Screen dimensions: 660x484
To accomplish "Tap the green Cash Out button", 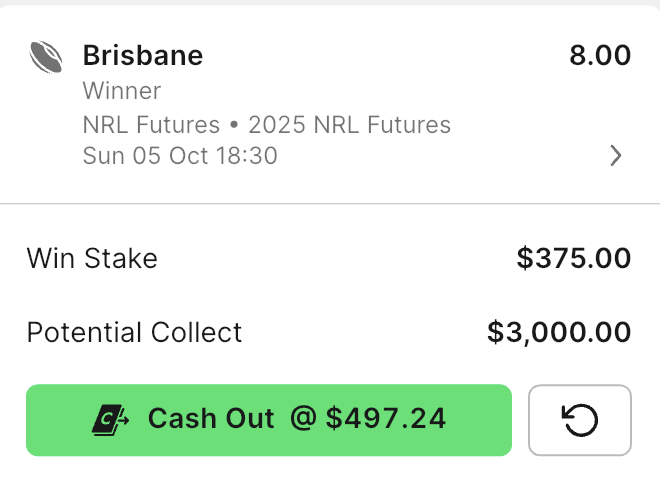I will 269,420.
